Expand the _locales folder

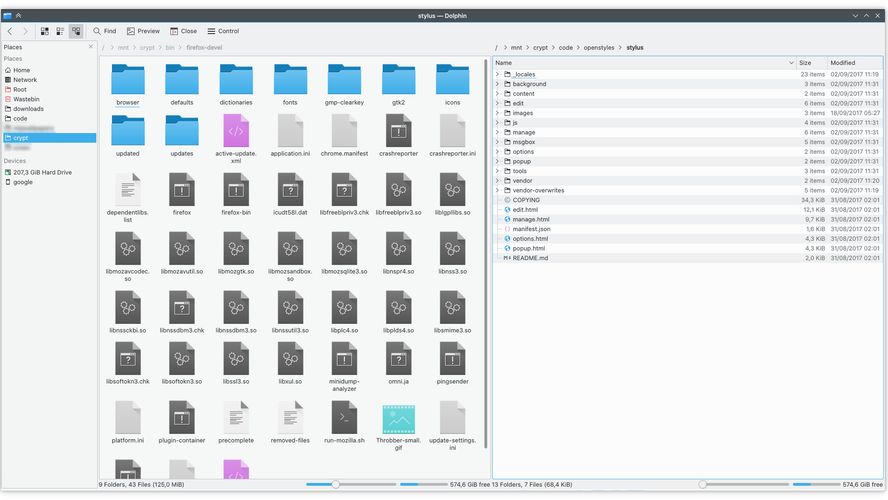498,74
